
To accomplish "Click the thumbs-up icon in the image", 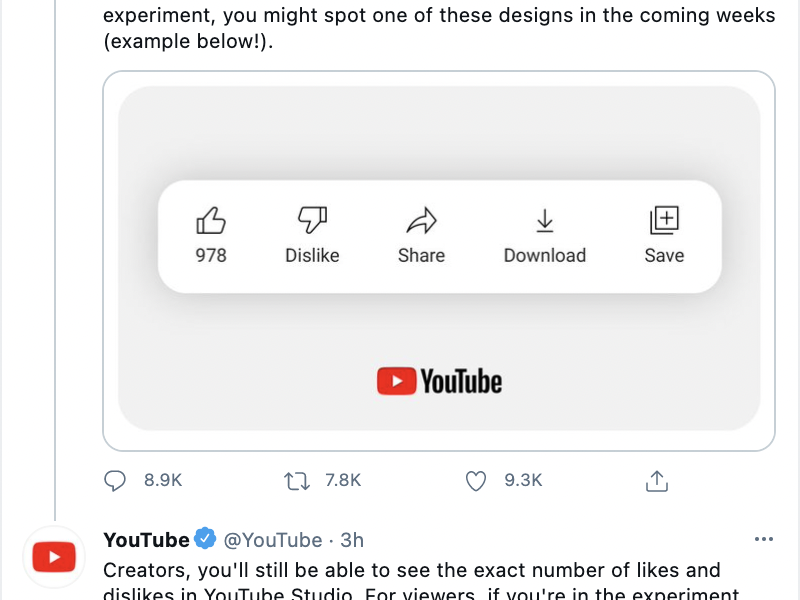I will click(211, 220).
